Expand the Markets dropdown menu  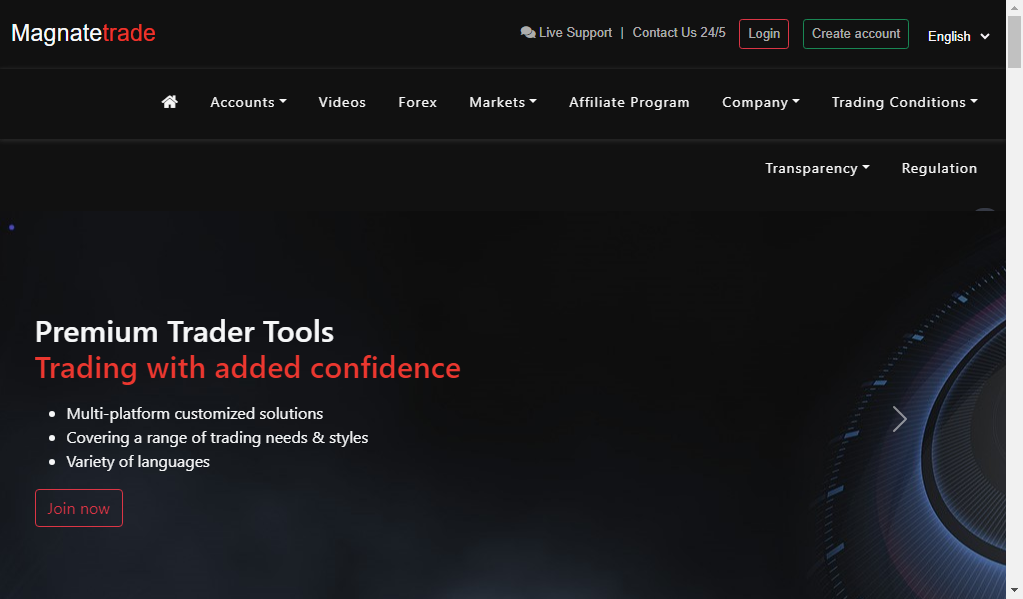click(503, 102)
